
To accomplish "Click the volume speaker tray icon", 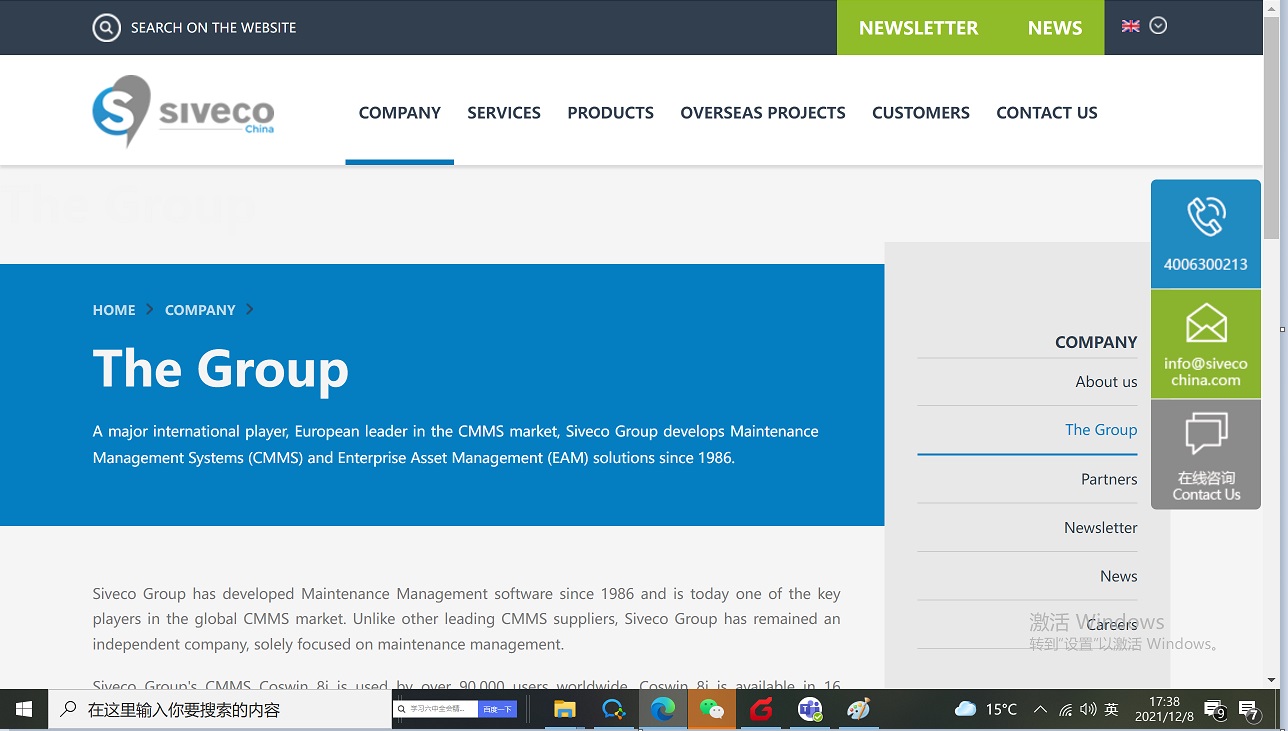I will tap(1088, 710).
